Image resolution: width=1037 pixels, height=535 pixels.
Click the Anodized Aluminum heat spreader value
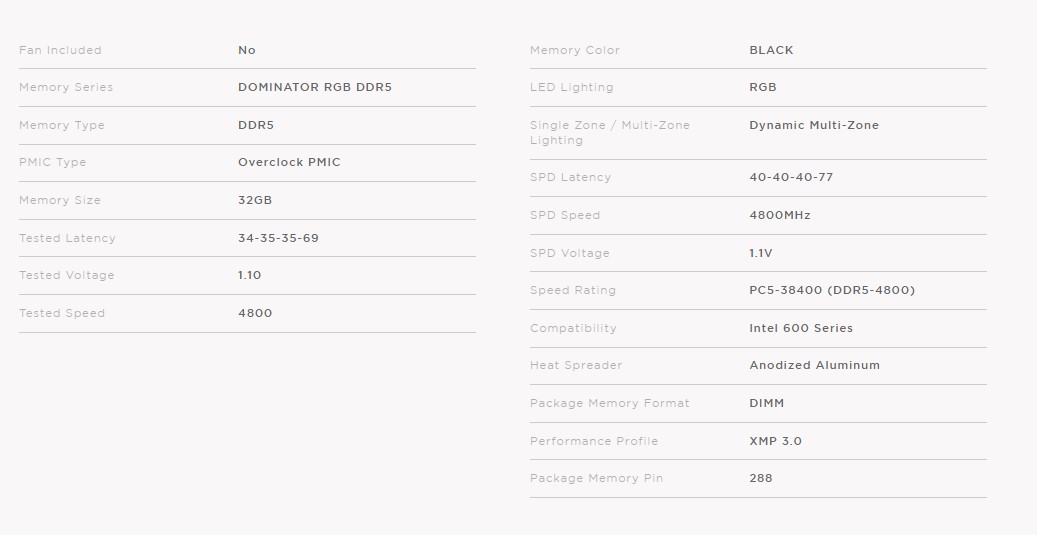pyautogui.click(x=815, y=365)
